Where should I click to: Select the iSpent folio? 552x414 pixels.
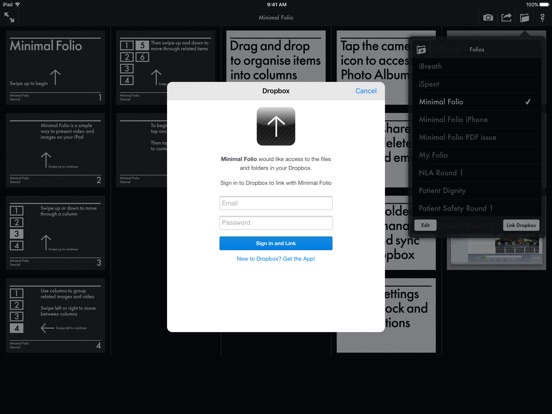(x=477, y=84)
